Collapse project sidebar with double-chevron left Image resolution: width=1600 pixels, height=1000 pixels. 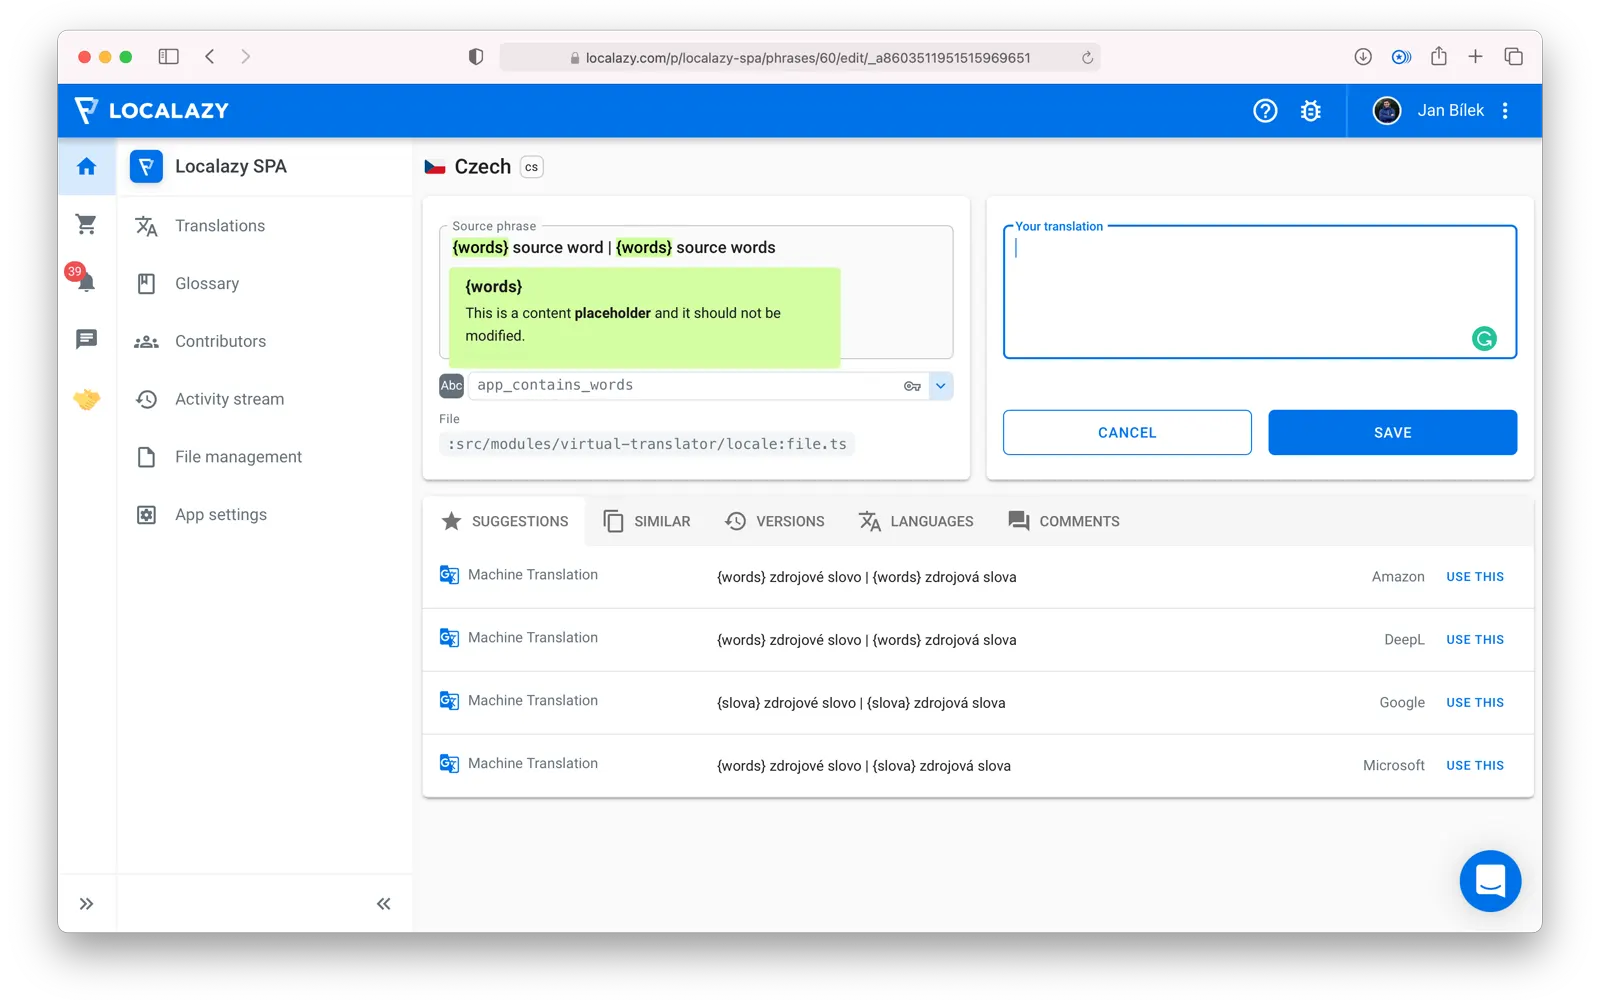click(x=384, y=904)
